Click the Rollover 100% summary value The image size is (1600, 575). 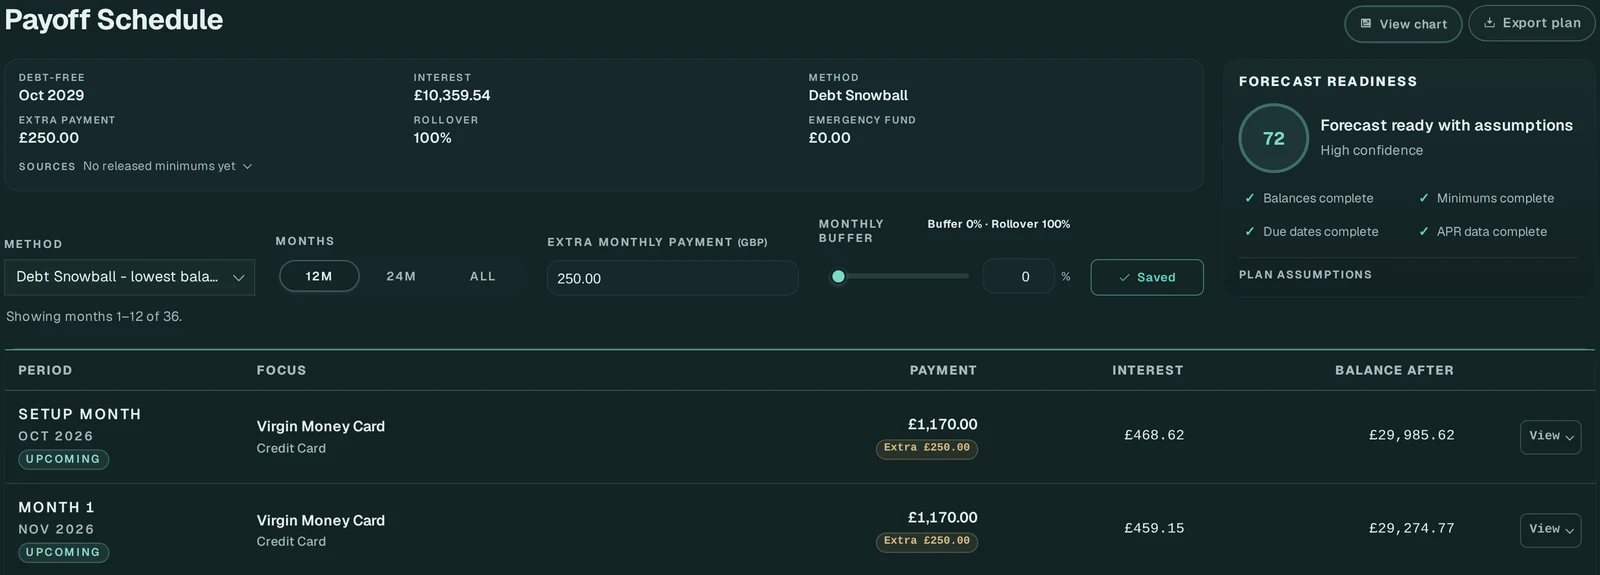432,138
